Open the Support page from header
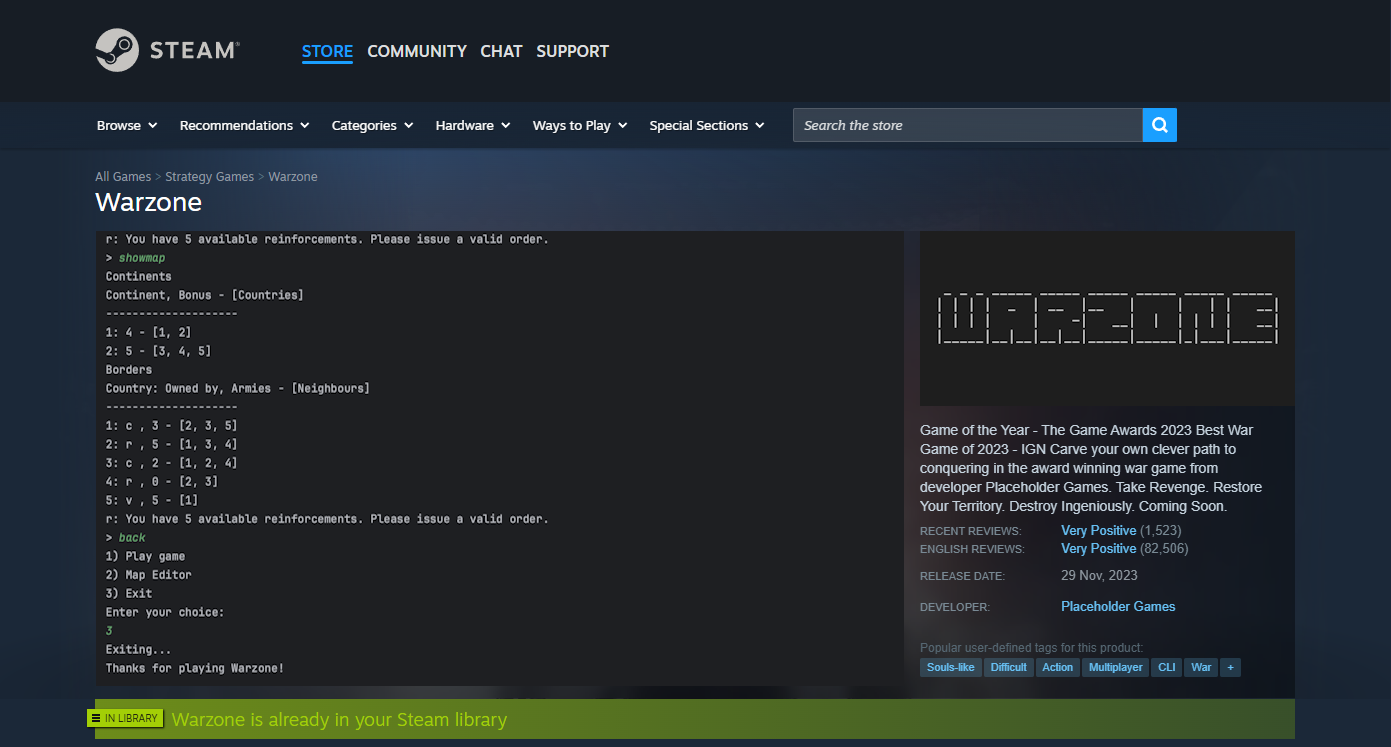This screenshot has height=747, width=1391. click(572, 51)
